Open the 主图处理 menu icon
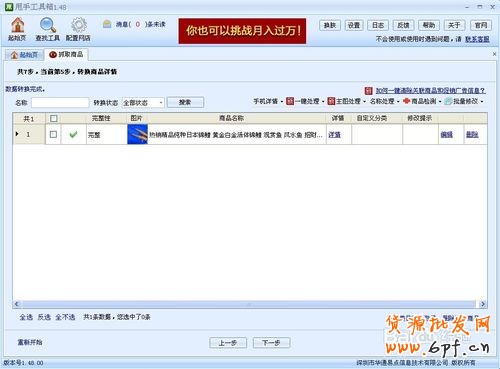Screen dimensions: 500x369 tap(331, 101)
